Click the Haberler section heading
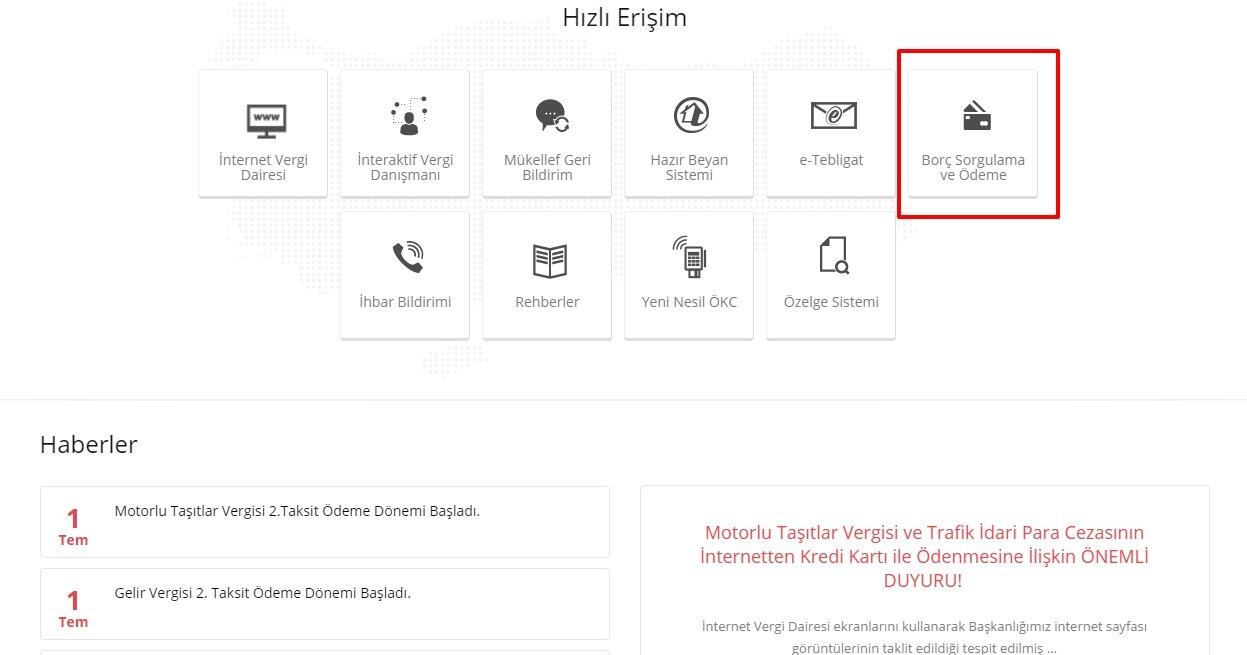 [88, 445]
